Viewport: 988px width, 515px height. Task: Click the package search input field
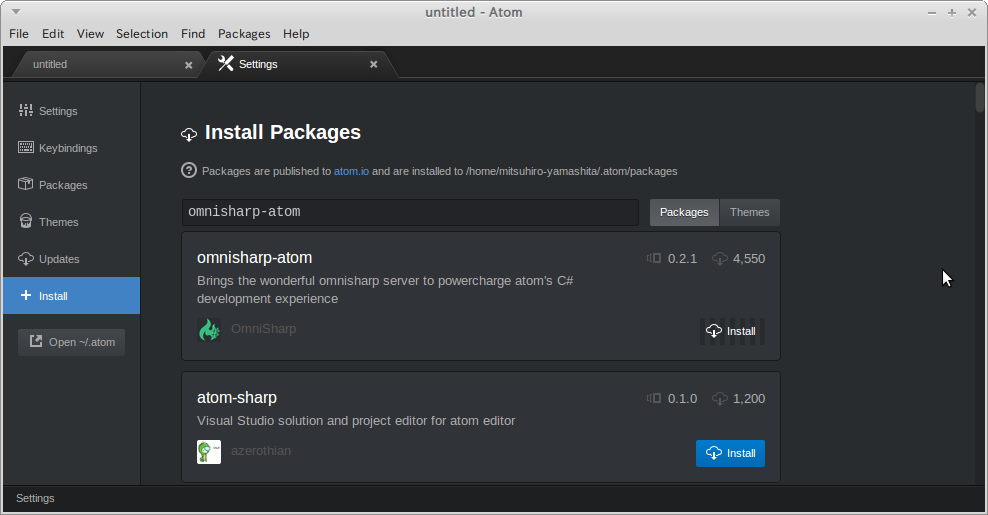coord(410,212)
